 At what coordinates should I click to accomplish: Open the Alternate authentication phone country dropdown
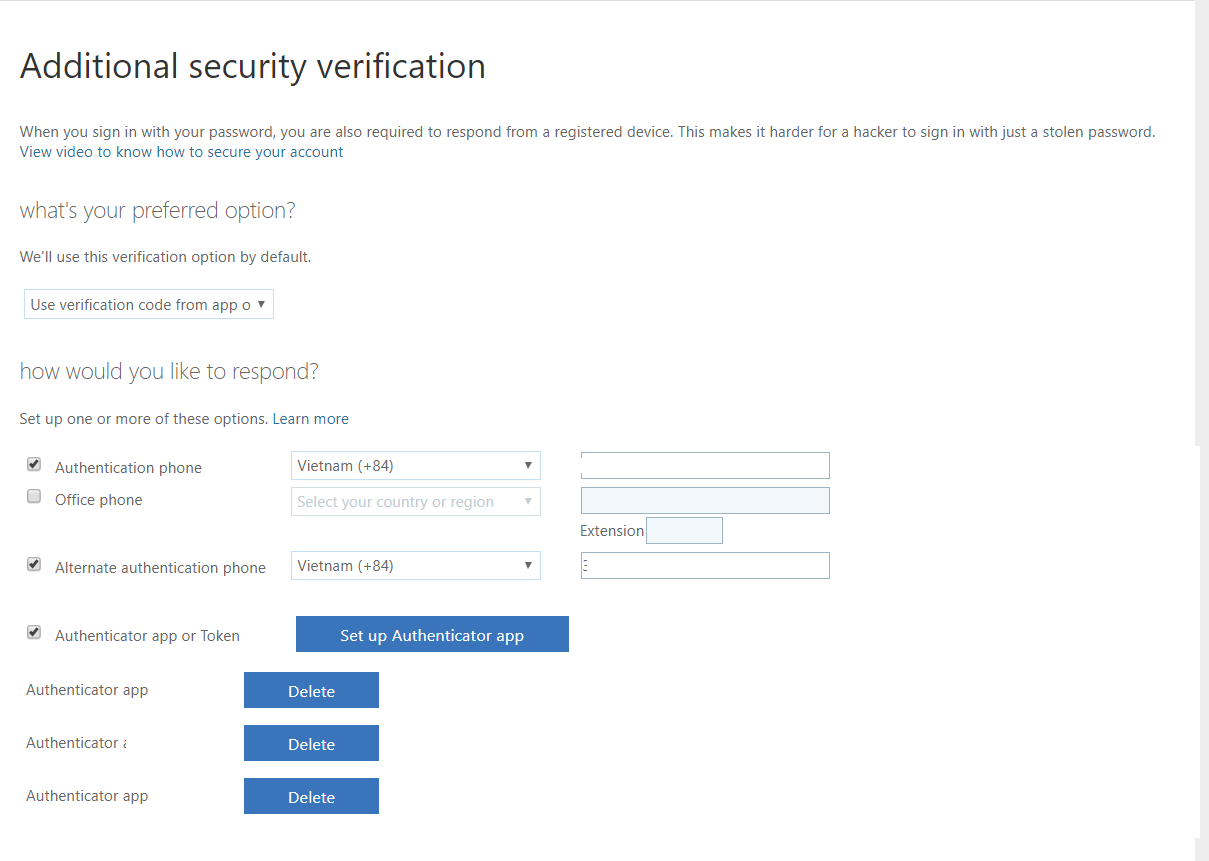[415, 565]
